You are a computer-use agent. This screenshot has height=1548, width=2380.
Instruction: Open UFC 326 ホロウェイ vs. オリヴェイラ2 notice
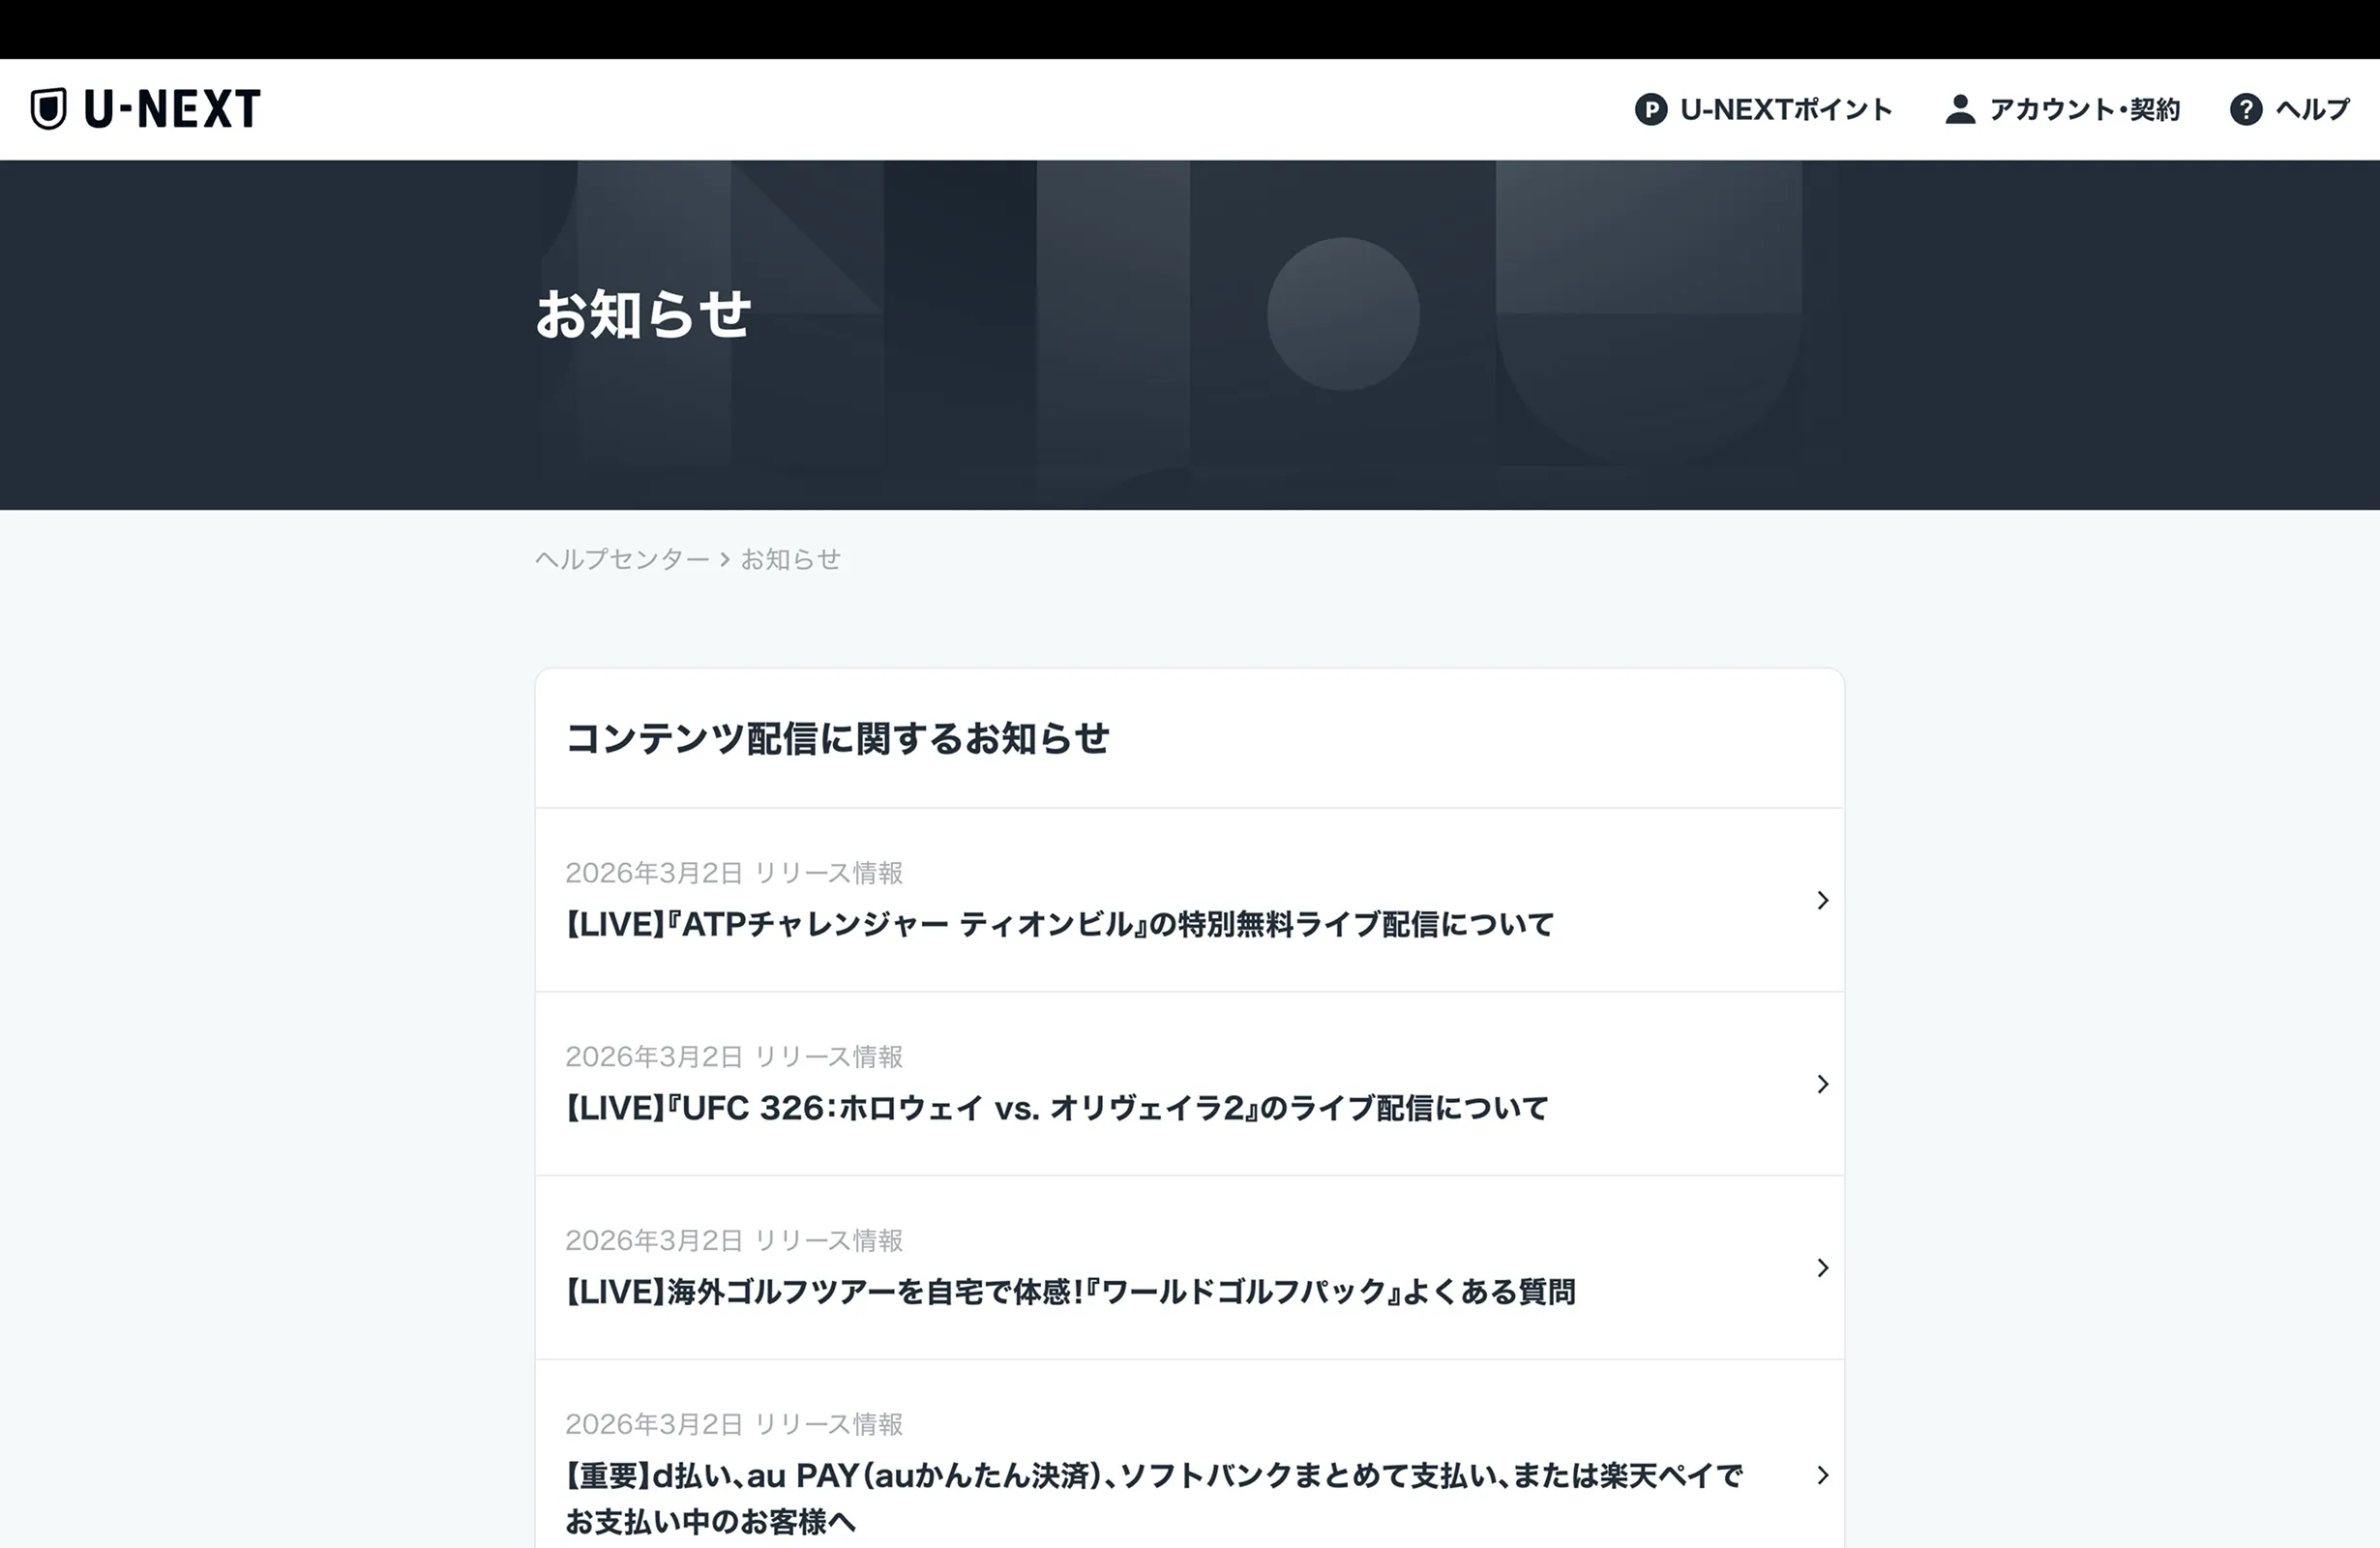1189,1084
